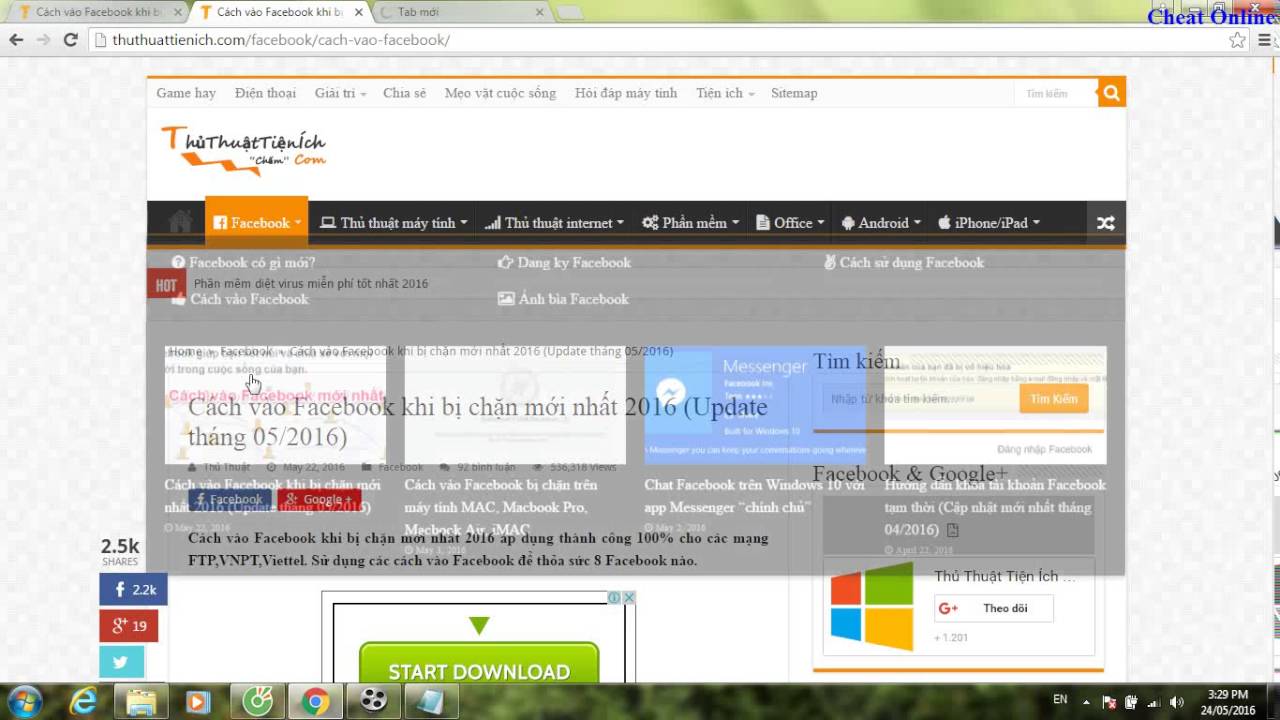Click the home icon in the navigation bar
1280x720 pixels.
180,222
